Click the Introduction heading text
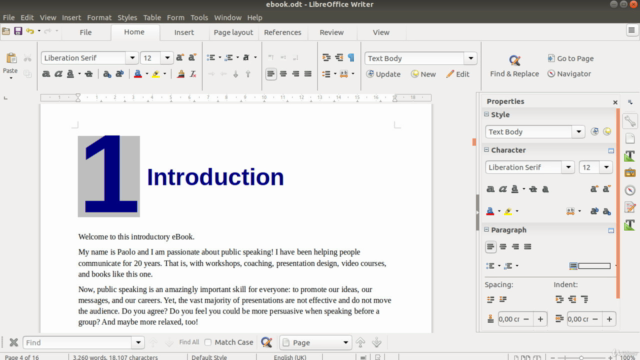The width and height of the screenshot is (640, 360). [215, 177]
